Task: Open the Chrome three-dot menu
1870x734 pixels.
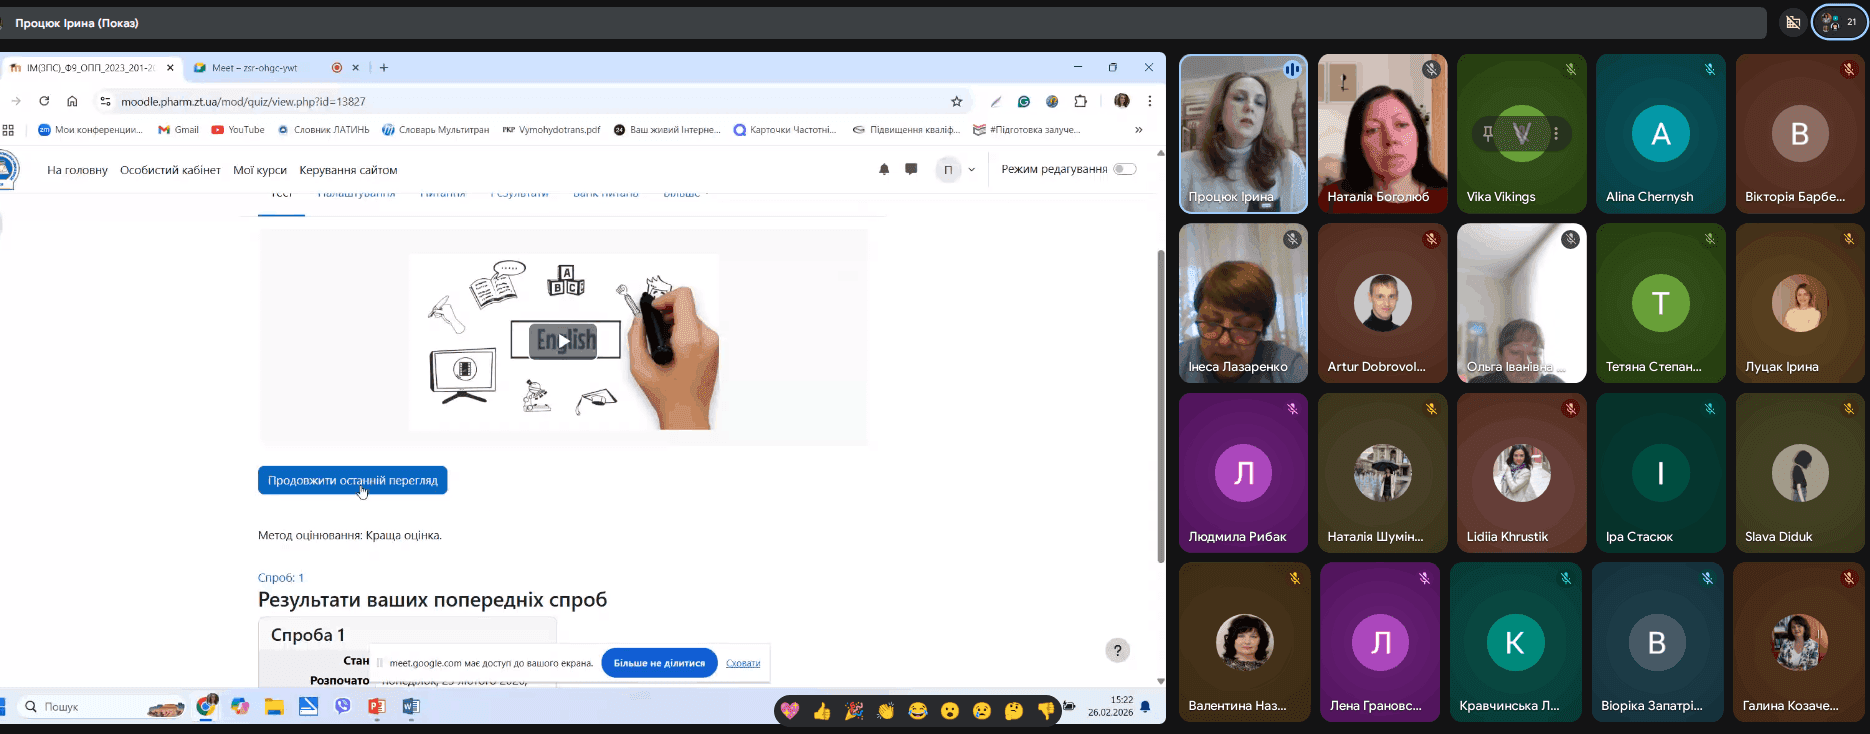Action: click(1150, 101)
